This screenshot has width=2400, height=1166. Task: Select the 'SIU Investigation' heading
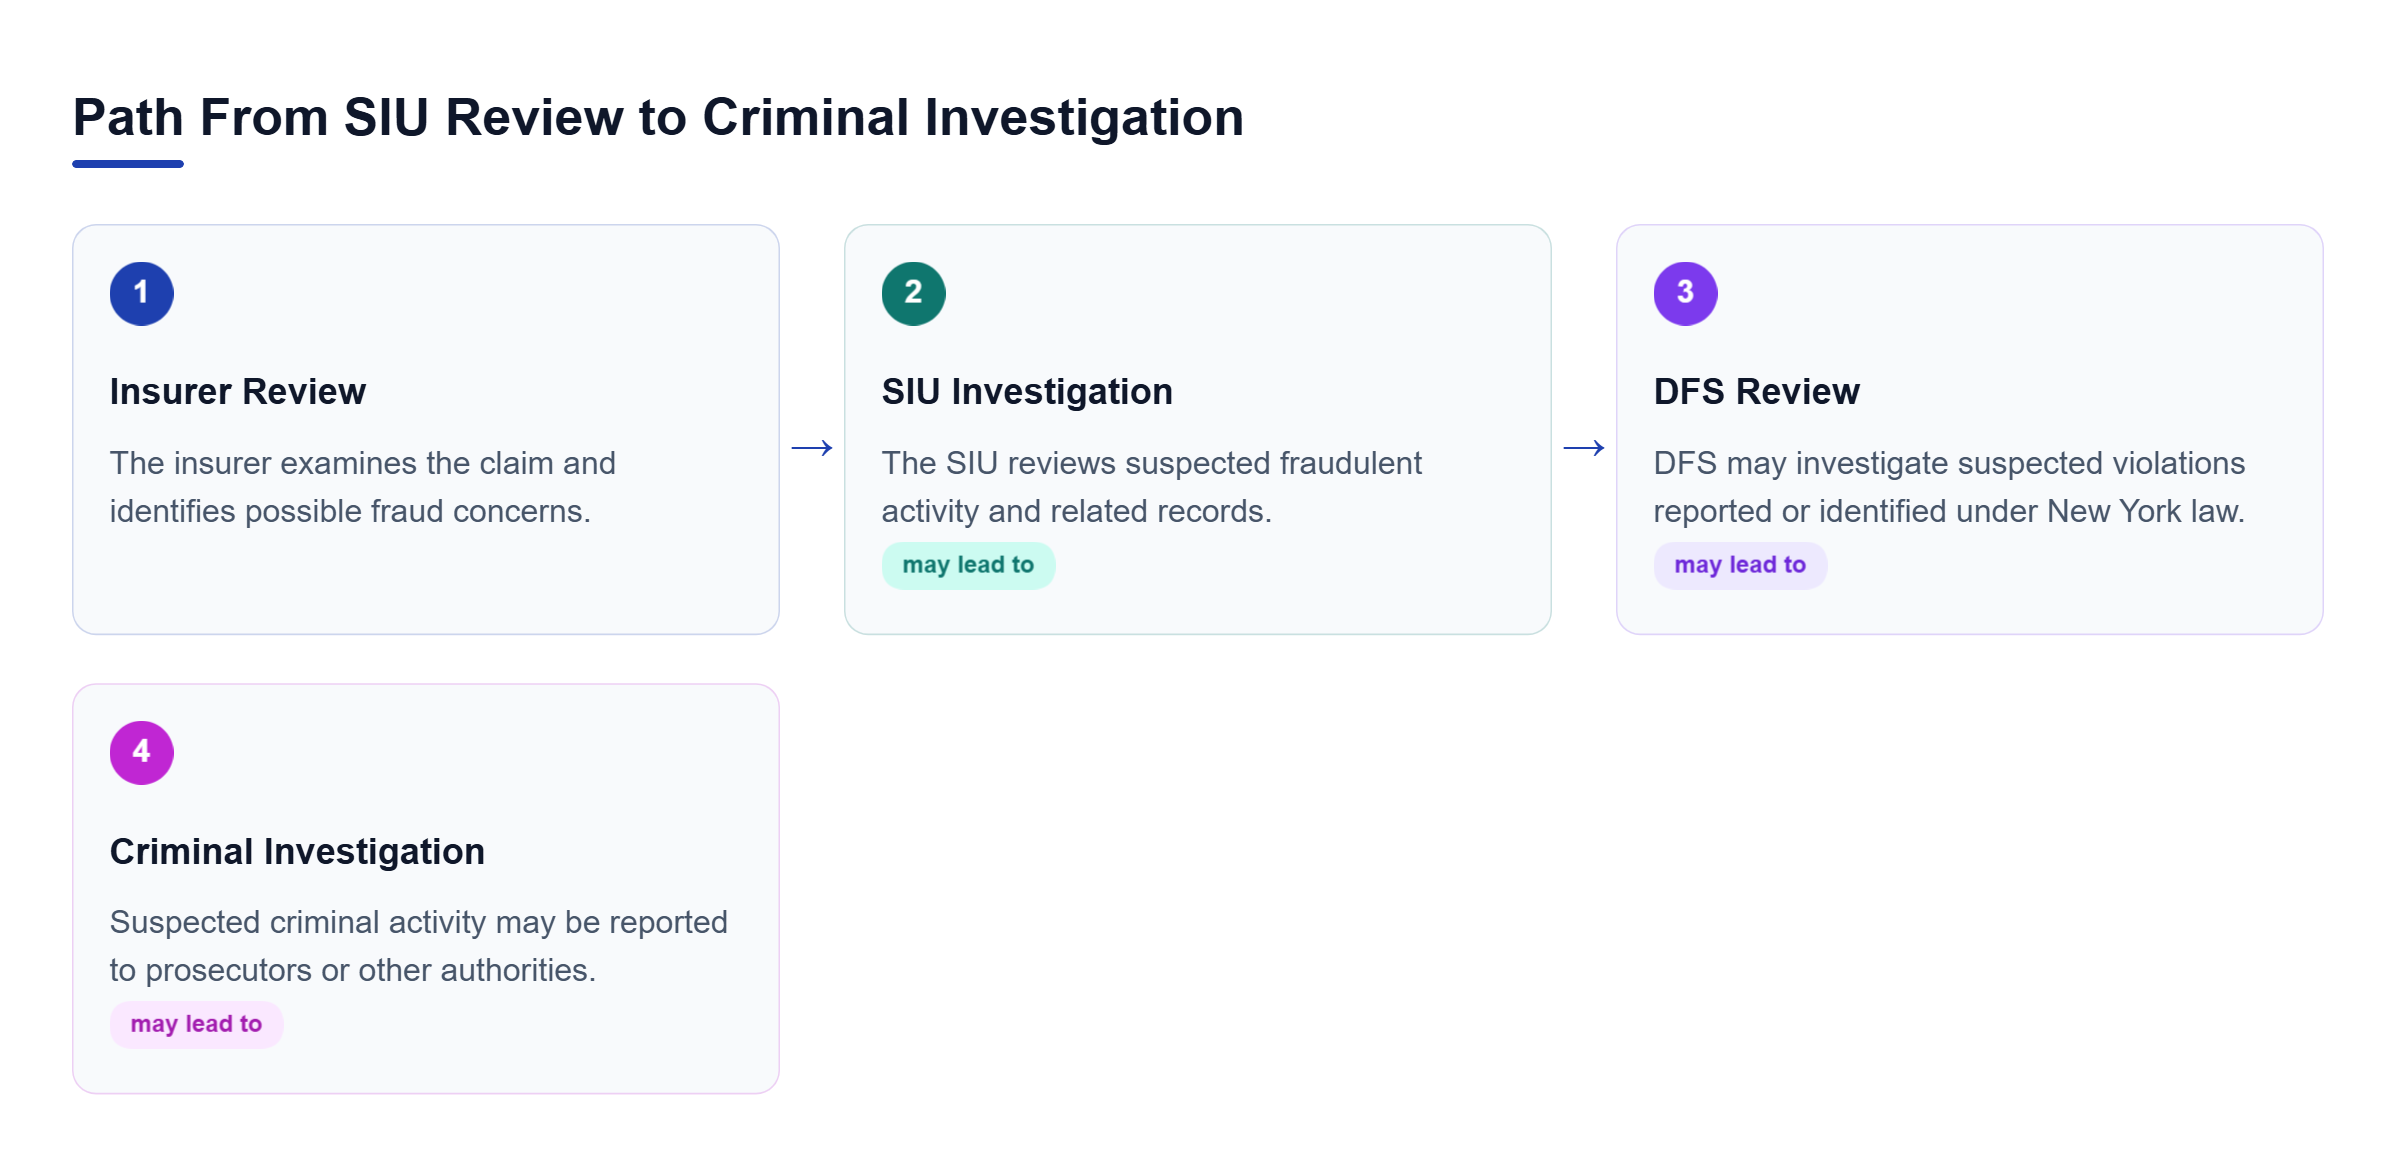tap(1027, 391)
